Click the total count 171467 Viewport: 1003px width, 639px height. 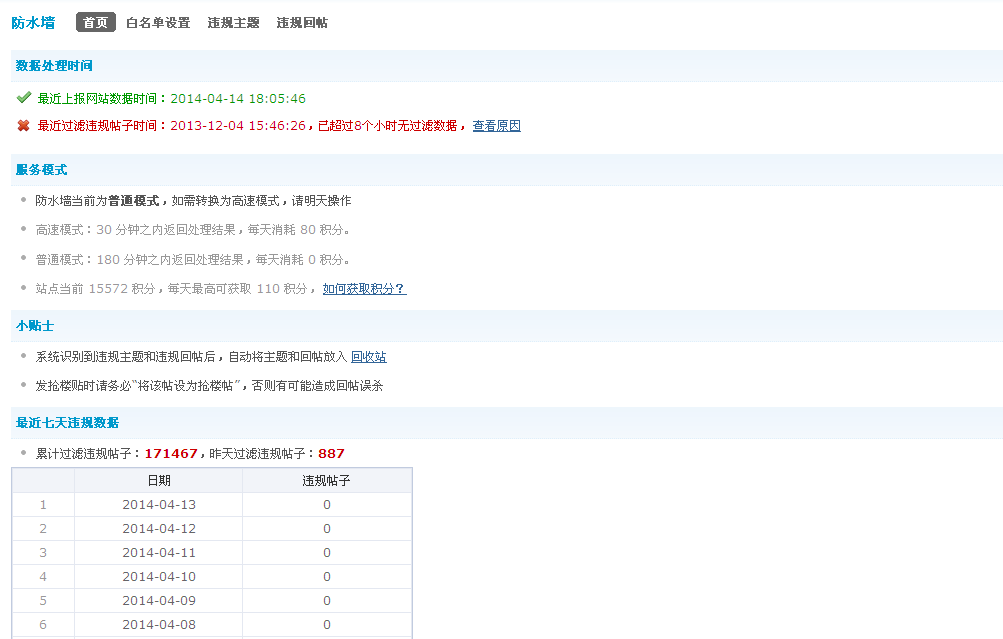tap(171, 454)
